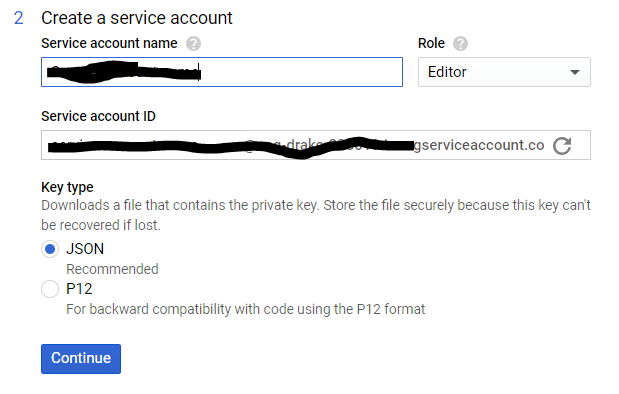Image resolution: width=619 pixels, height=394 pixels.
Task: Choose the P12 key type radio button
Action: tap(50, 289)
